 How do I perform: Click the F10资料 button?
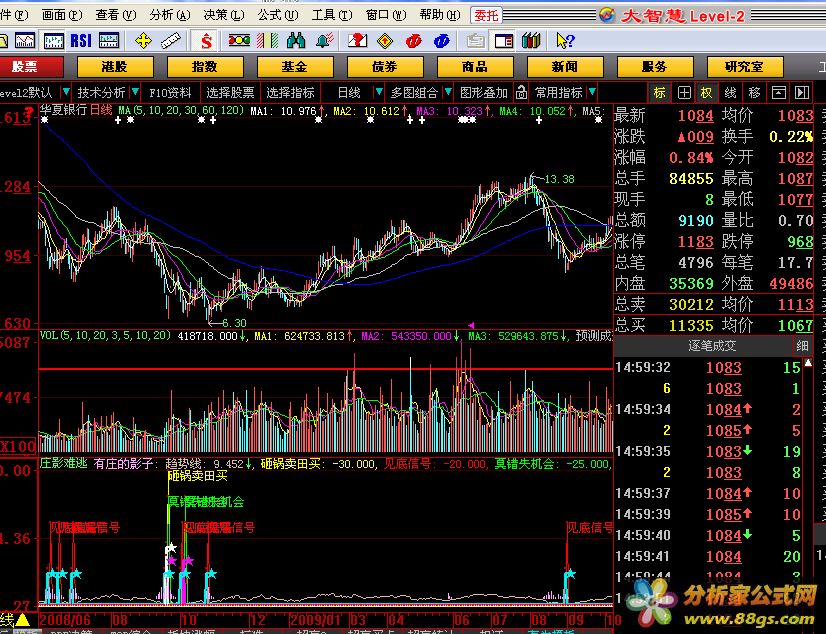click(x=170, y=93)
